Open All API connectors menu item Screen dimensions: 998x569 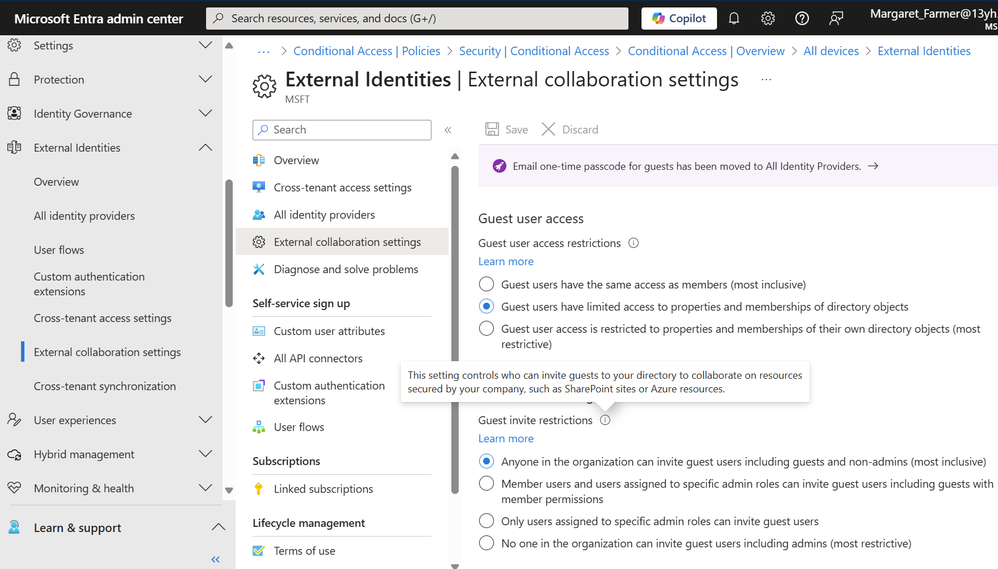[x=318, y=358]
